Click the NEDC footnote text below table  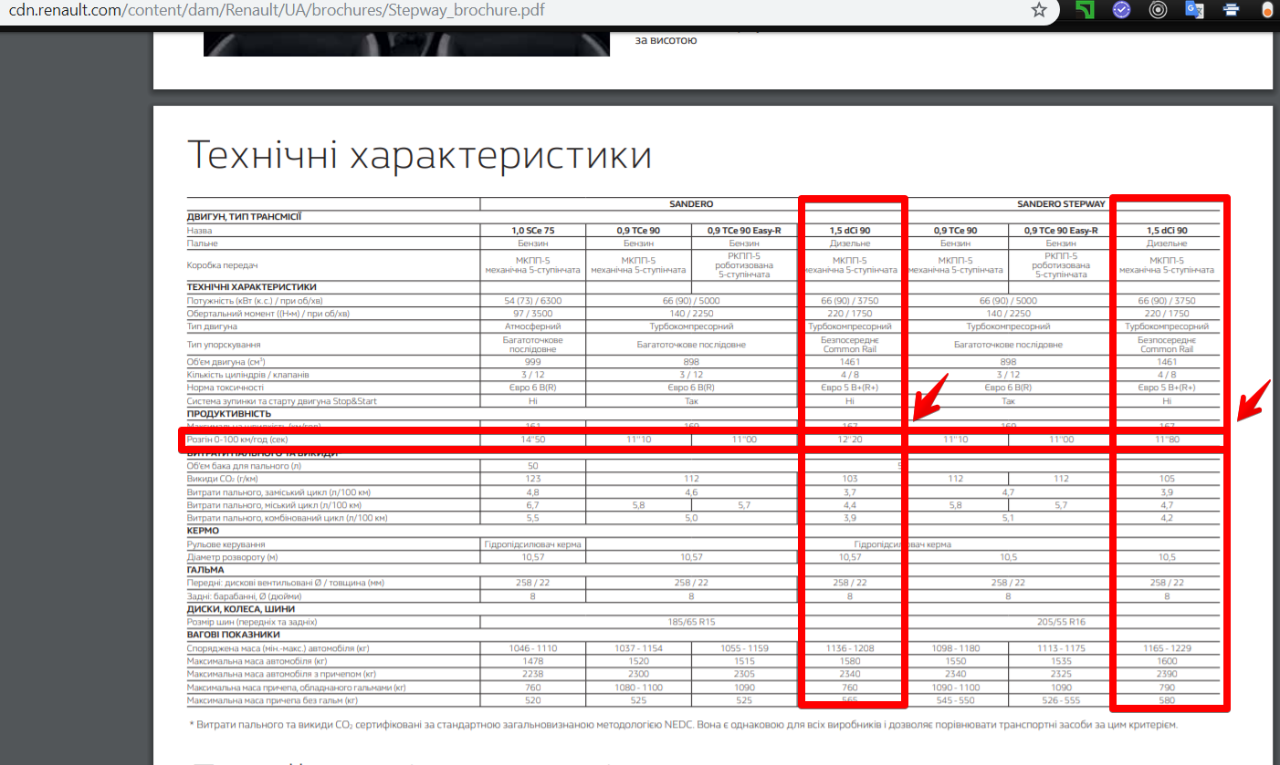pos(683,725)
